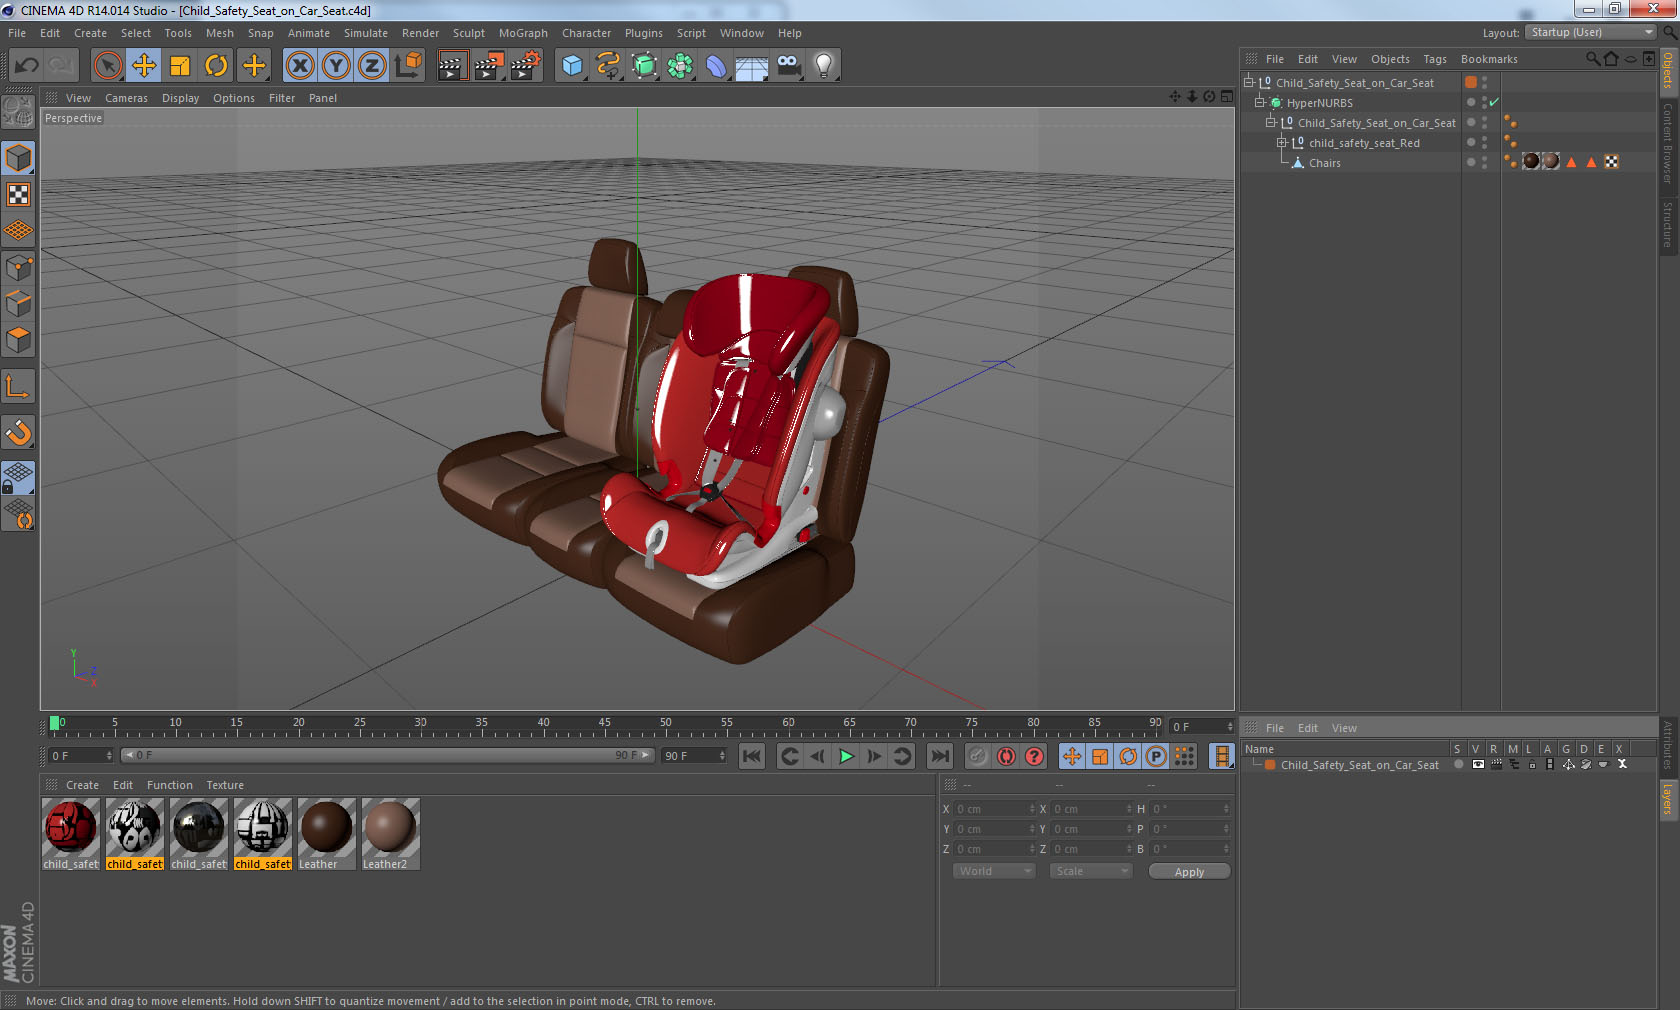Add a Cube primitive object

572,66
